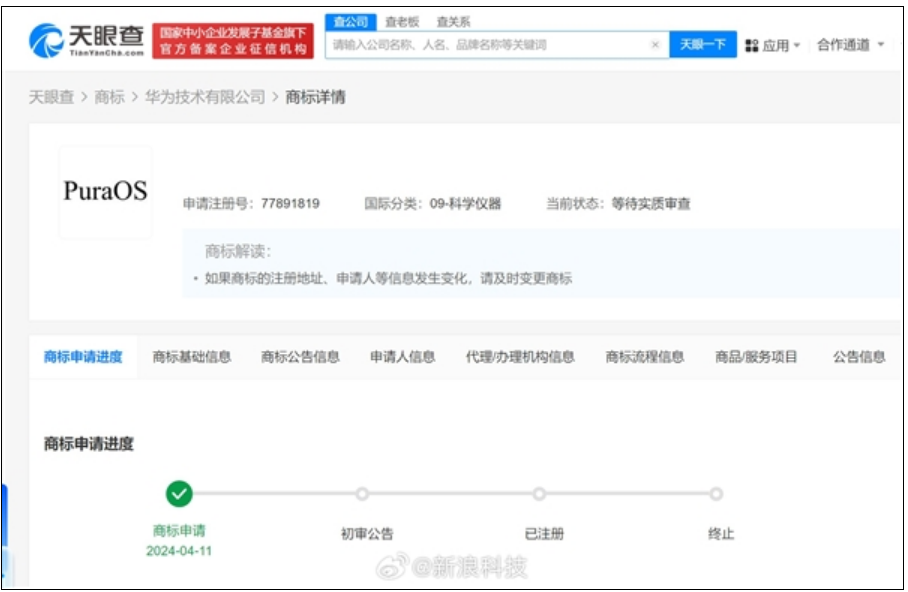Open the 代理/办理机构信息 tab
Screen dimensions: 908x592
tap(520, 357)
